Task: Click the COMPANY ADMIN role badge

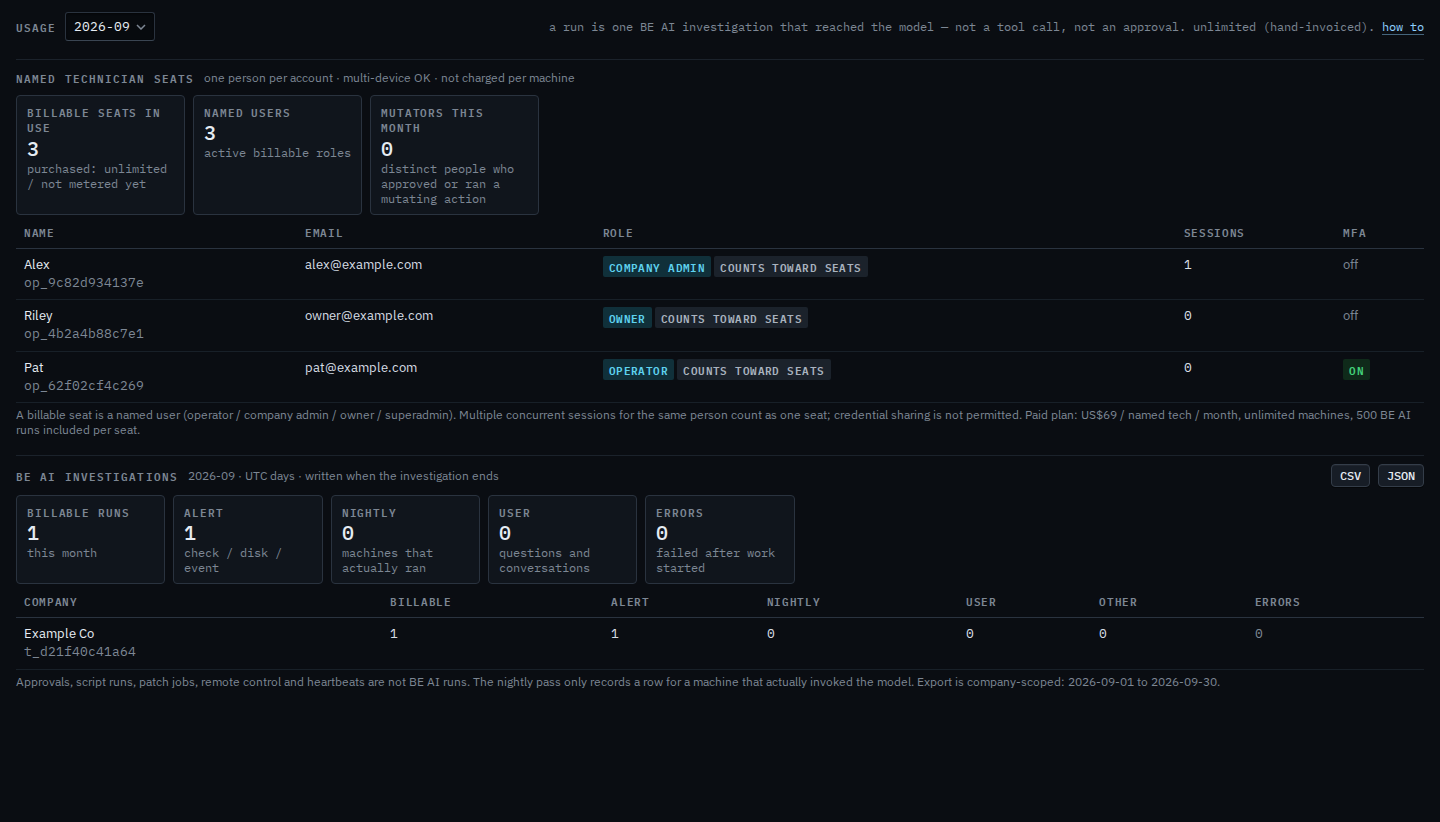Action: [657, 267]
